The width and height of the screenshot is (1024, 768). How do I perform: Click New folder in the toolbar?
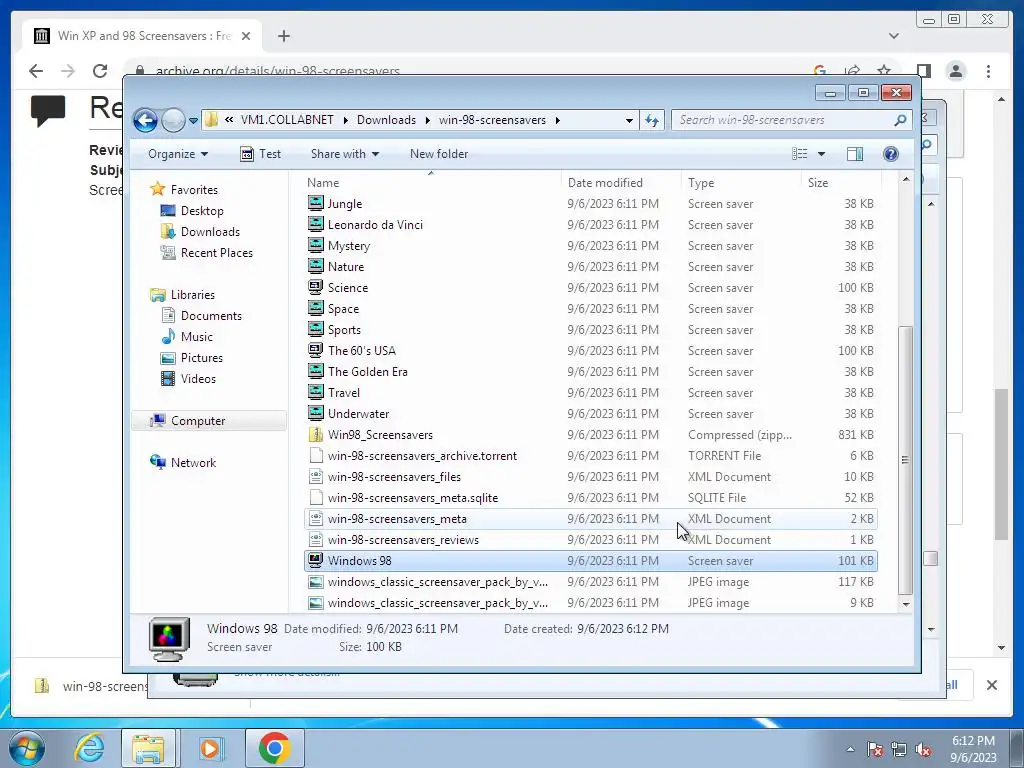coord(439,154)
